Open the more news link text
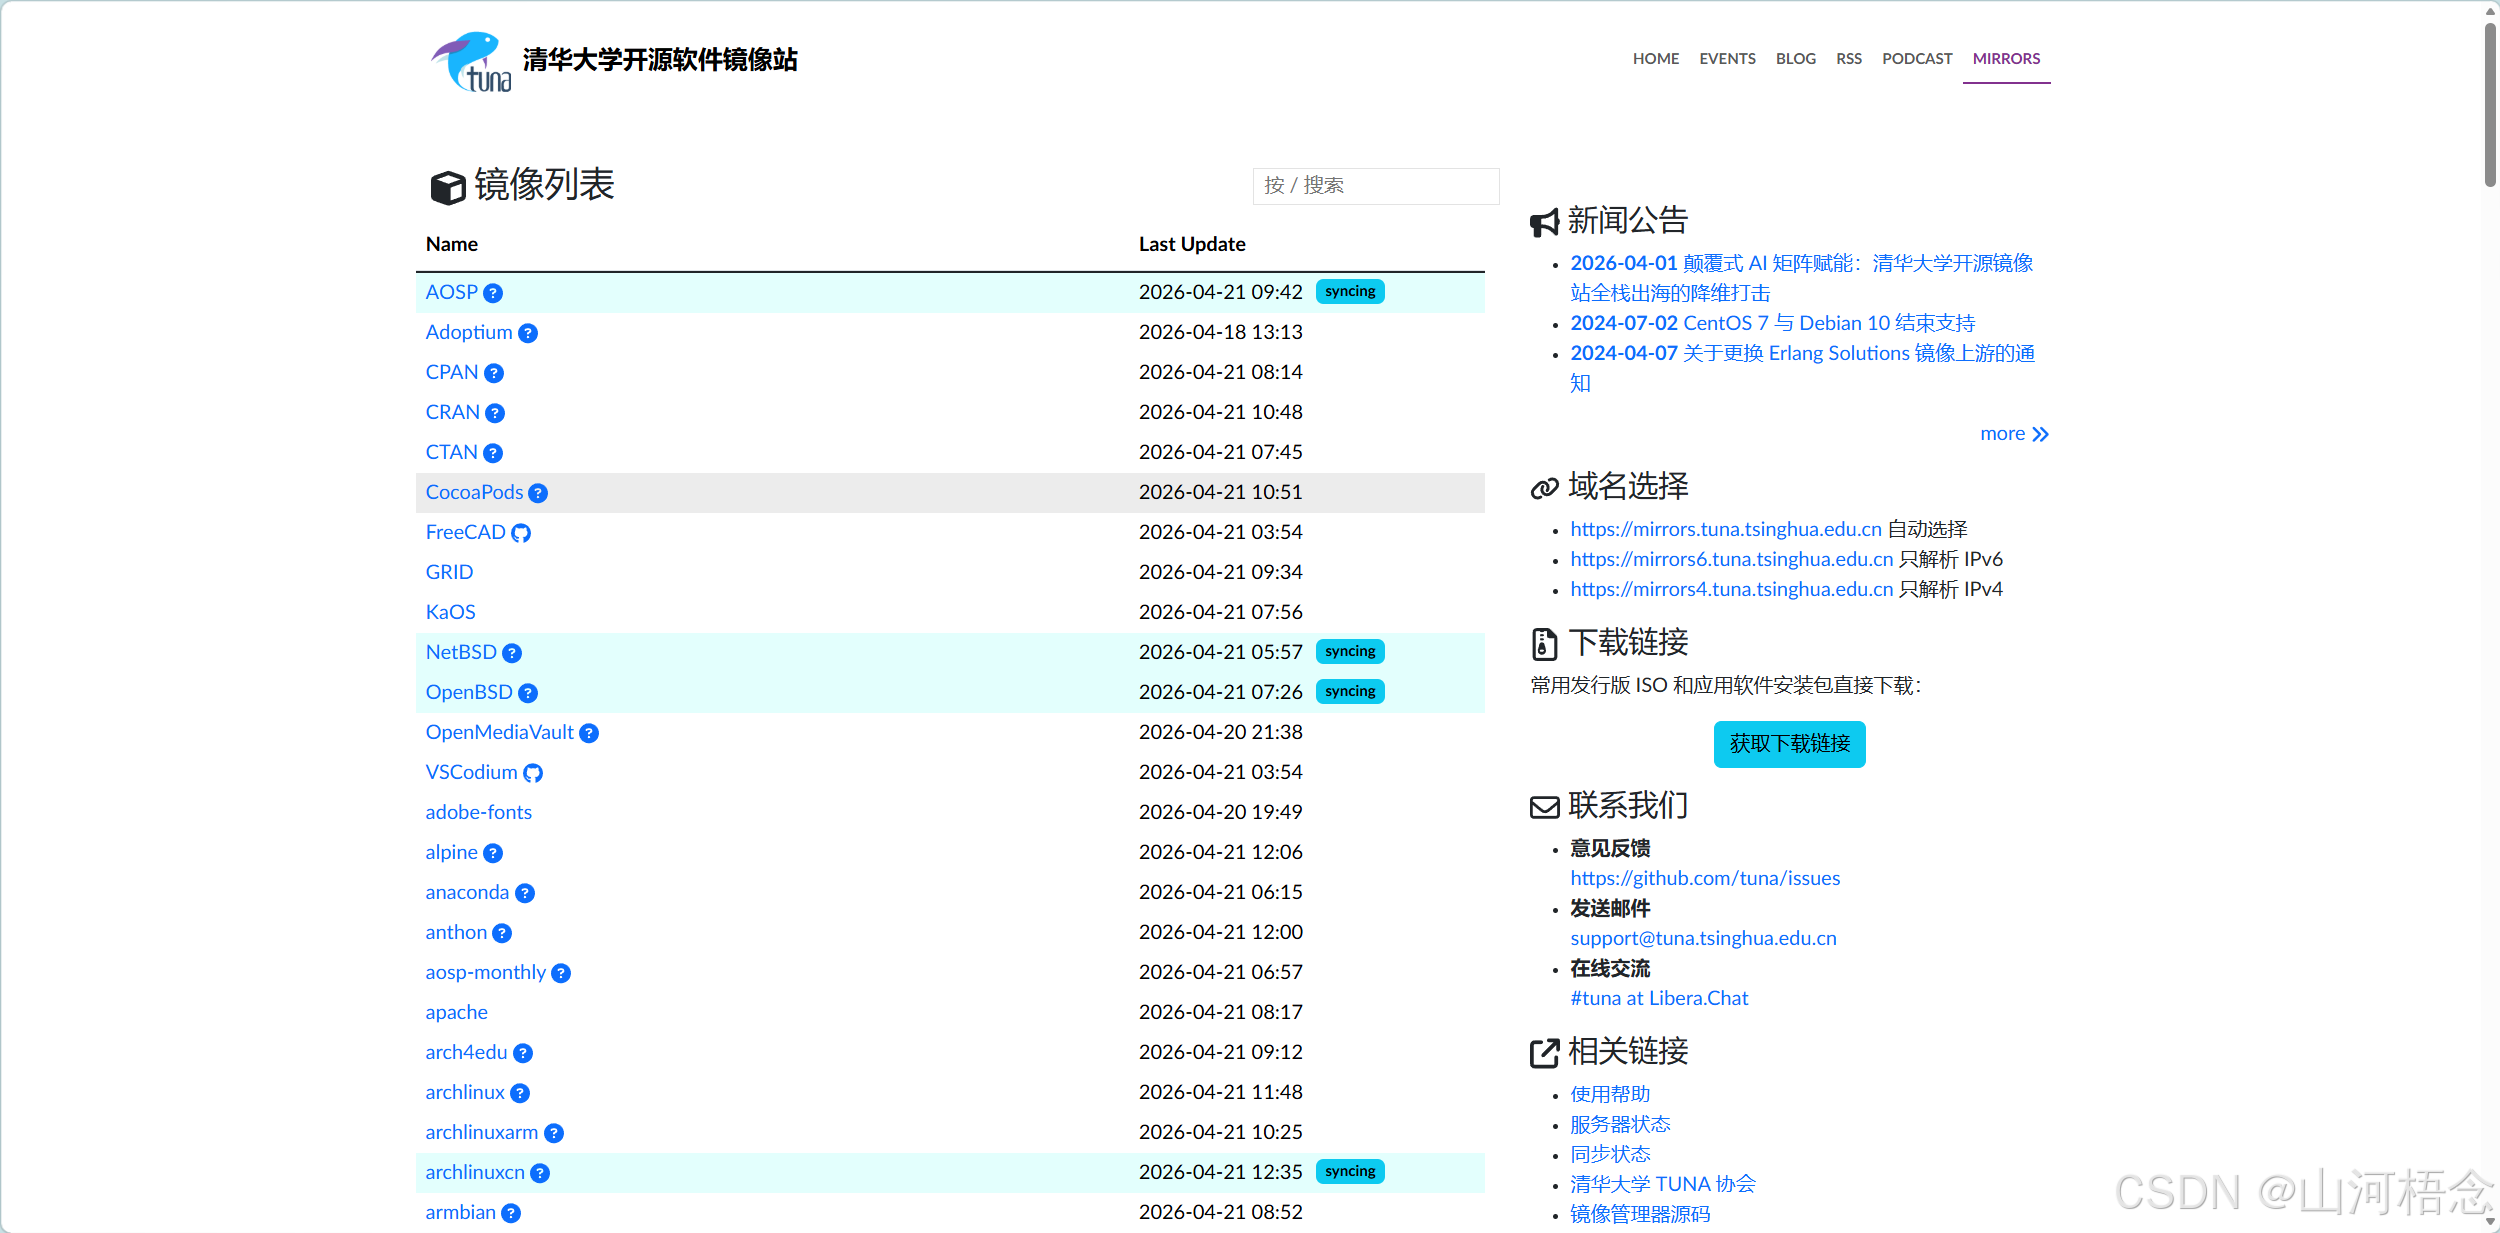Screen dimensions: 2500x1233 click(x=2002, y=434)
